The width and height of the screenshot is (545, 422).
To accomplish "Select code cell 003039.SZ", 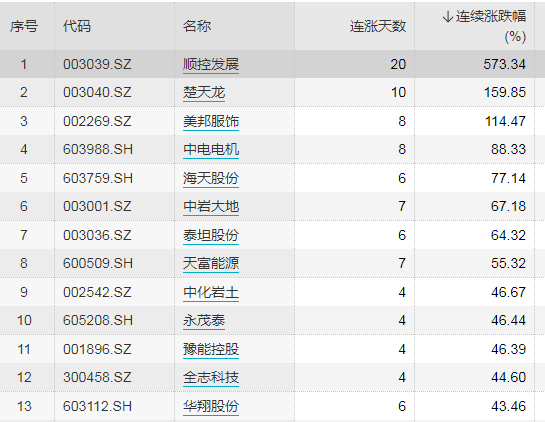I will click(x=97, y=64).
